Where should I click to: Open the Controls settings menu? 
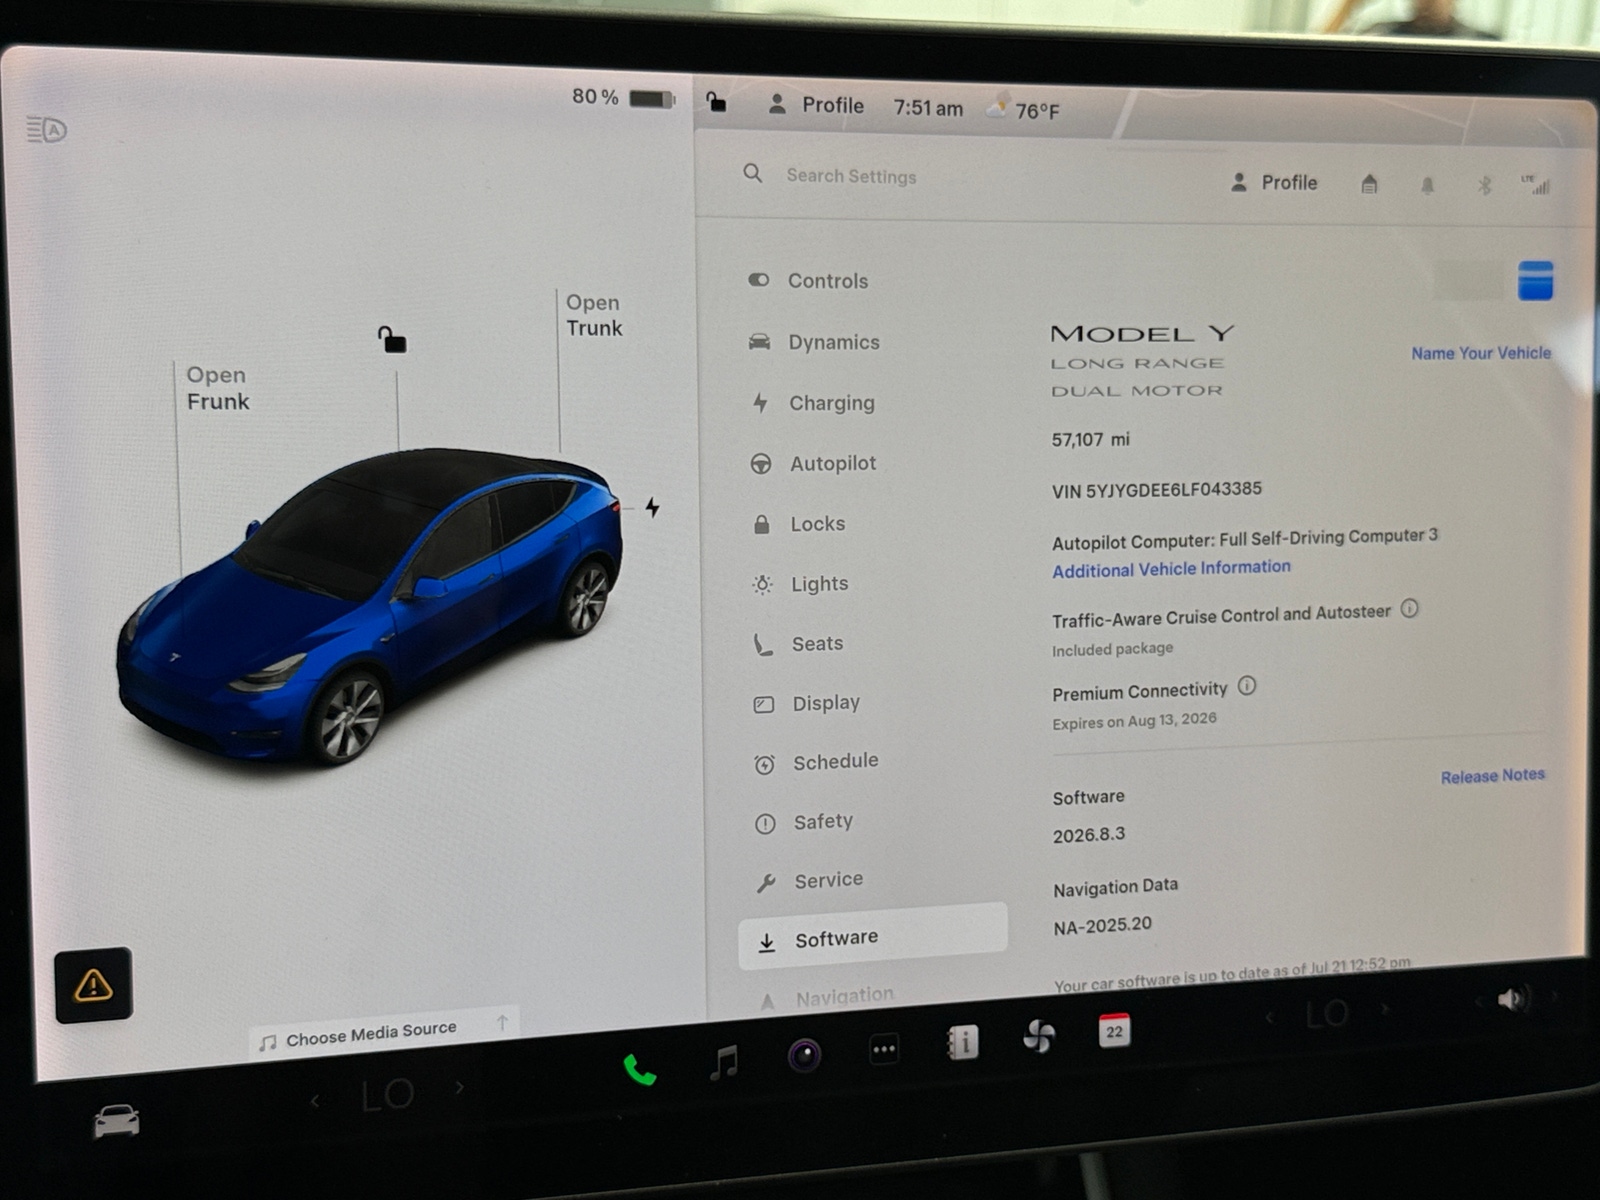pos(808,281)
